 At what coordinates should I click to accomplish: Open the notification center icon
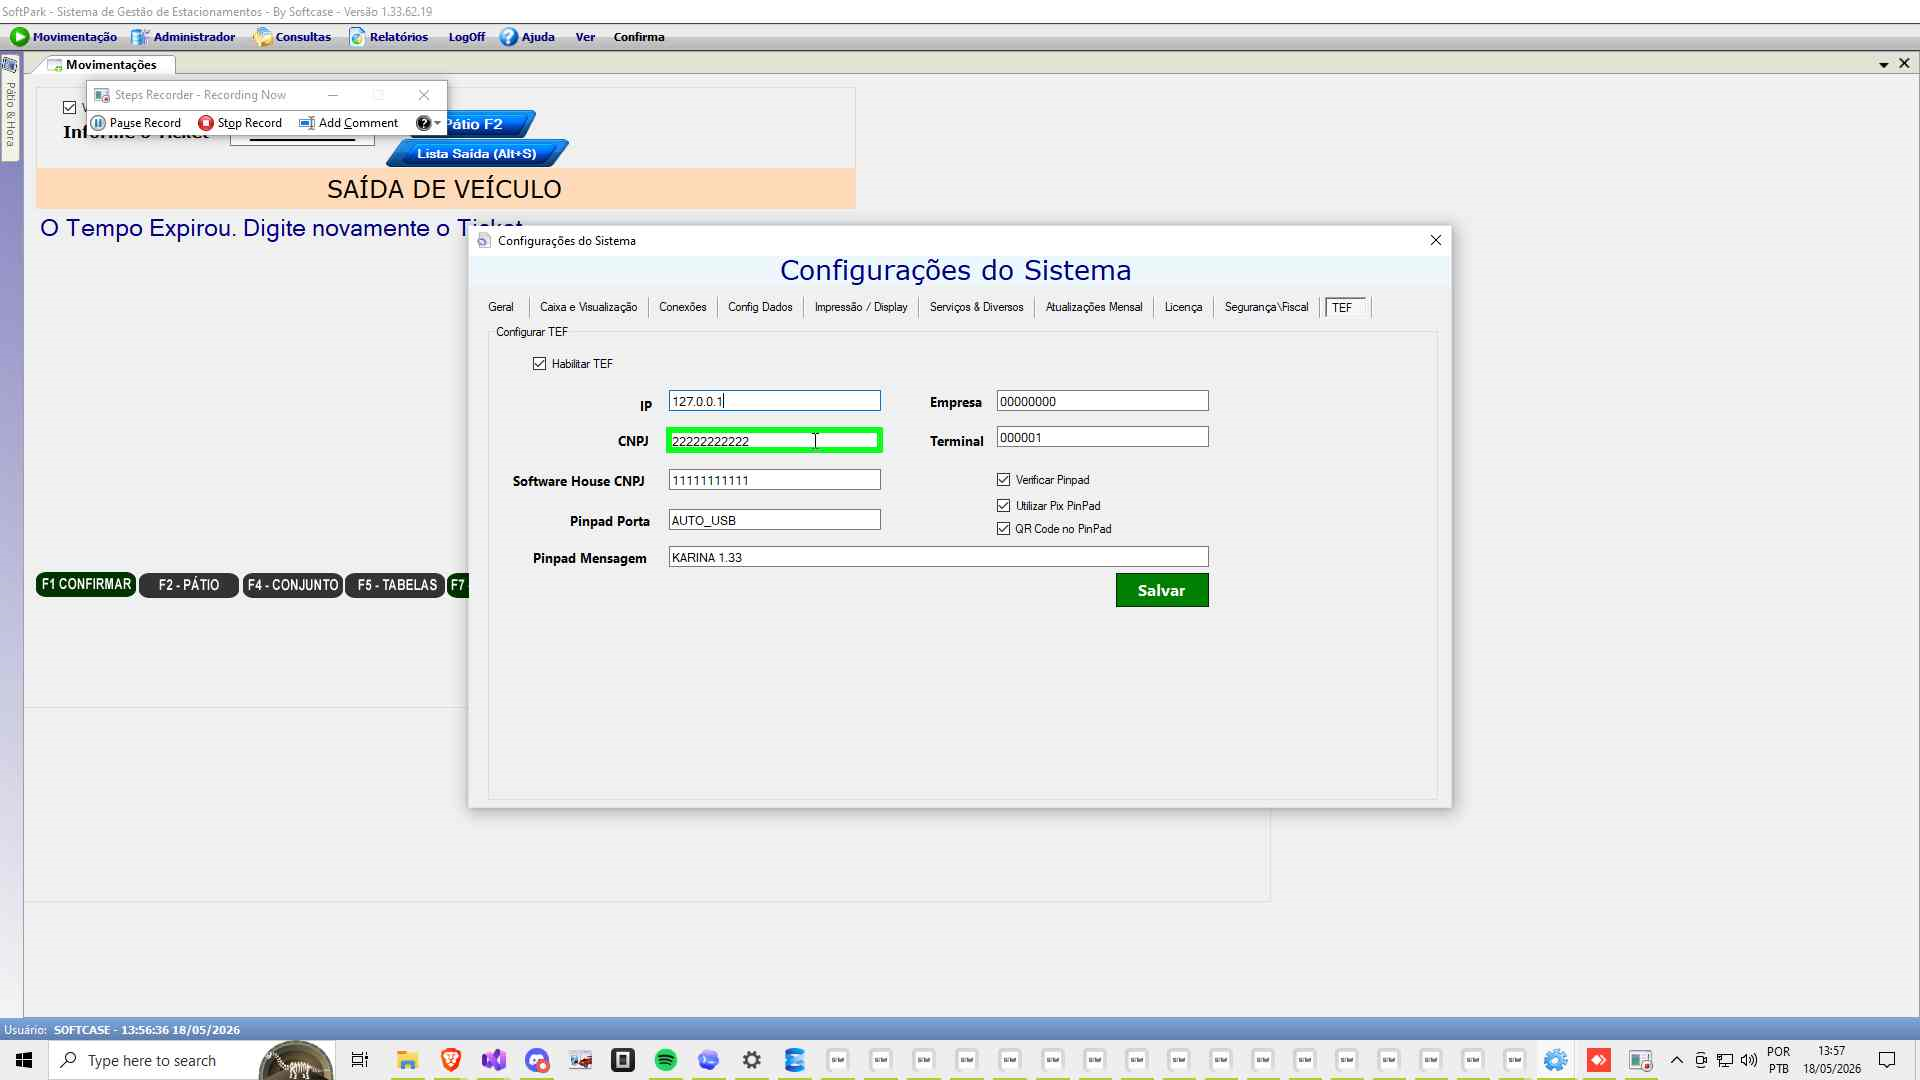click(x=1887, y=1060)
